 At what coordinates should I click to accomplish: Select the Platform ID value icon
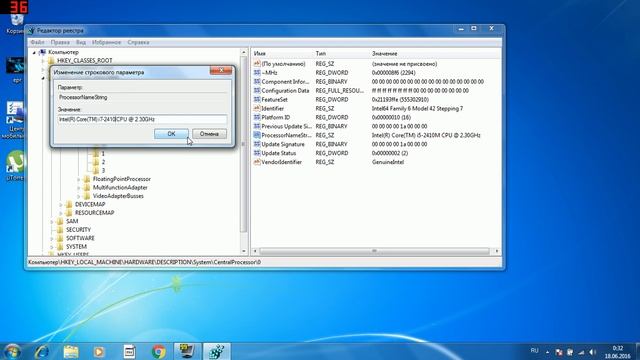257,118
